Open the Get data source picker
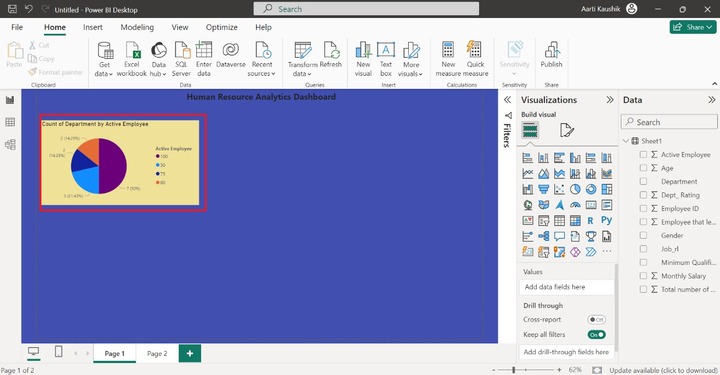This screenshot has height=375, width=720. click(105, 60)
